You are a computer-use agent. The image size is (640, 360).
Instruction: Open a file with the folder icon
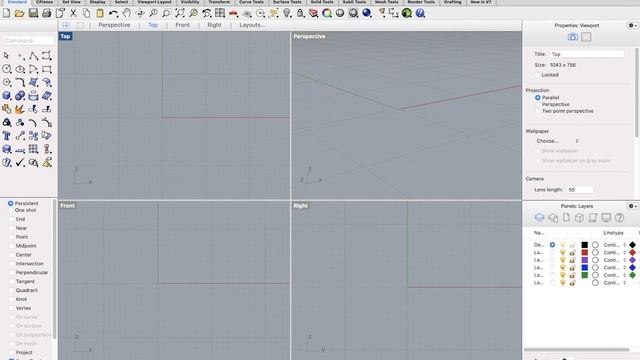19,13
